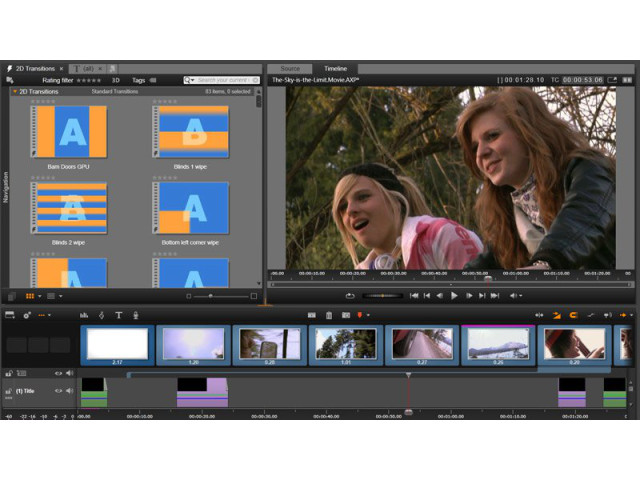The height and width of the screenshot is (480, 640).
Task: Jump to start of movie button
Action: [x=414, y=296]
